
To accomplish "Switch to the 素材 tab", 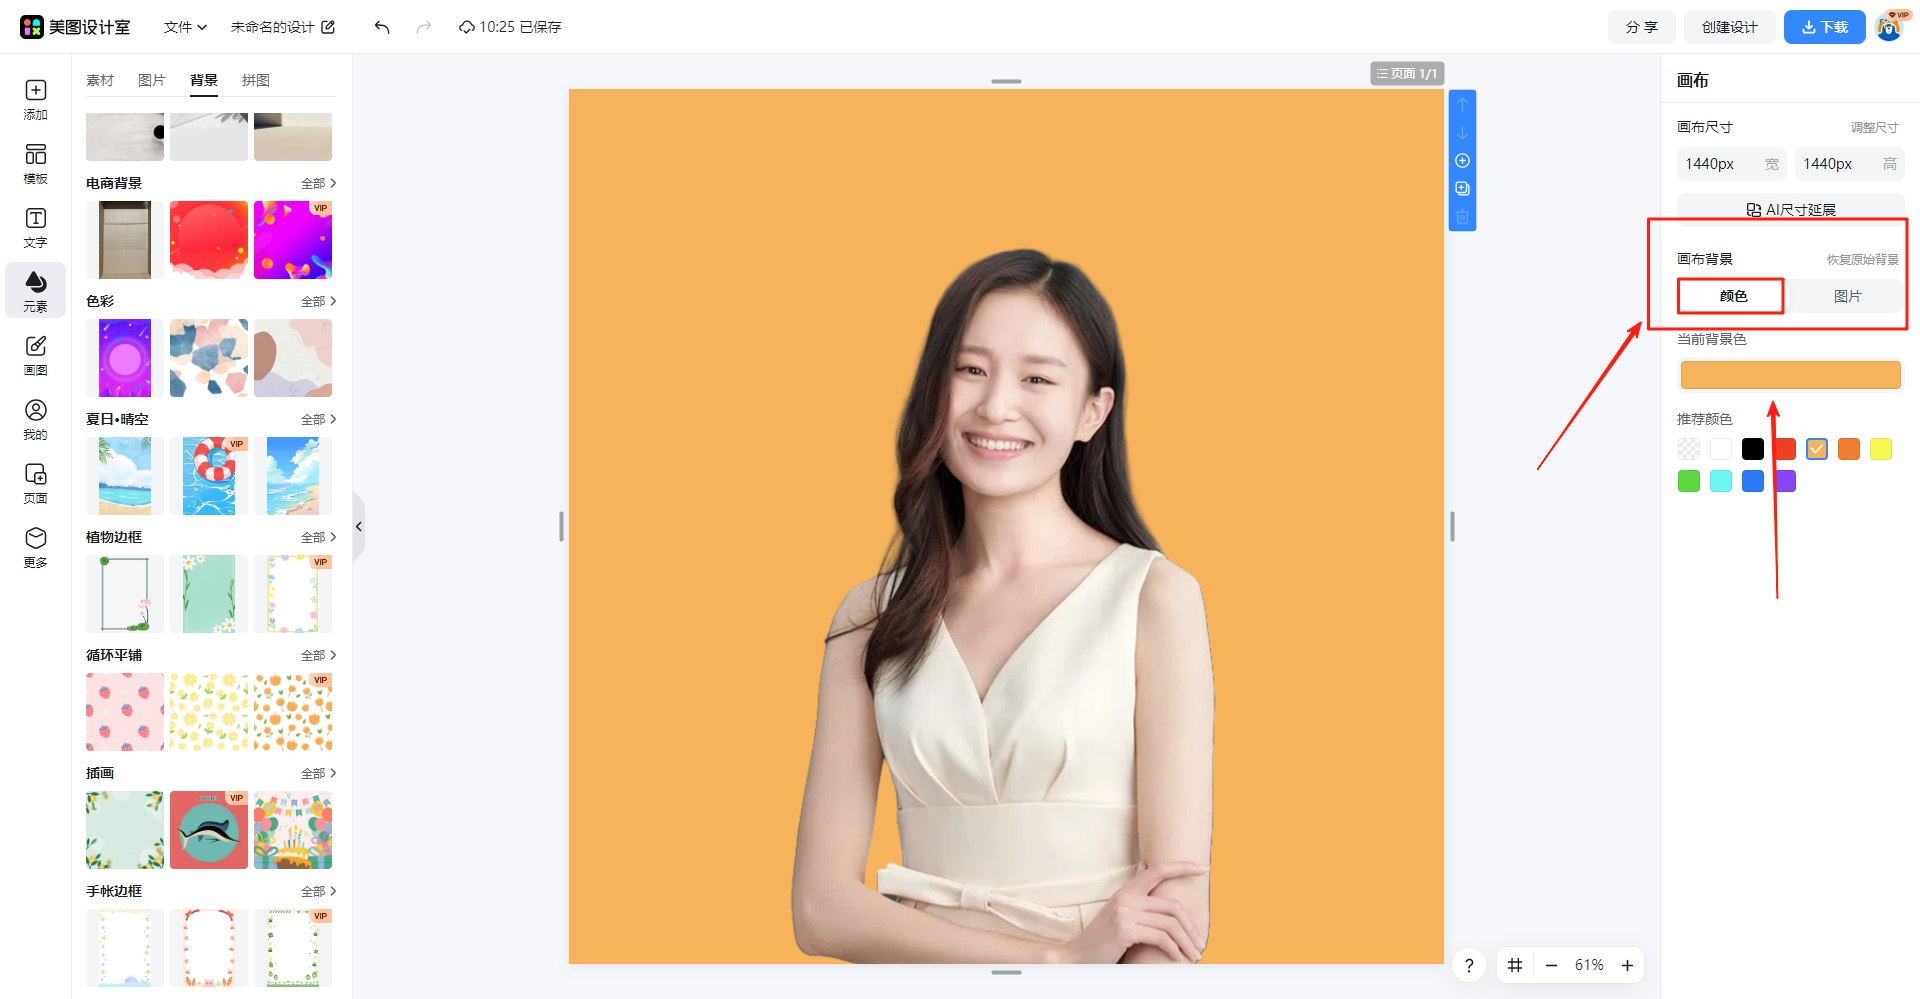I will click(100, 80).
